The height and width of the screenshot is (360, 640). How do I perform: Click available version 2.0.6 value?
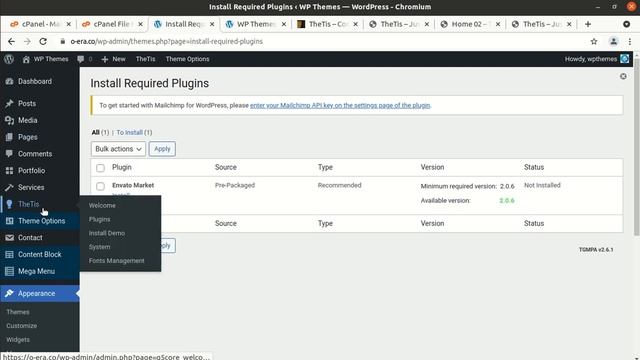coord(507,200)
